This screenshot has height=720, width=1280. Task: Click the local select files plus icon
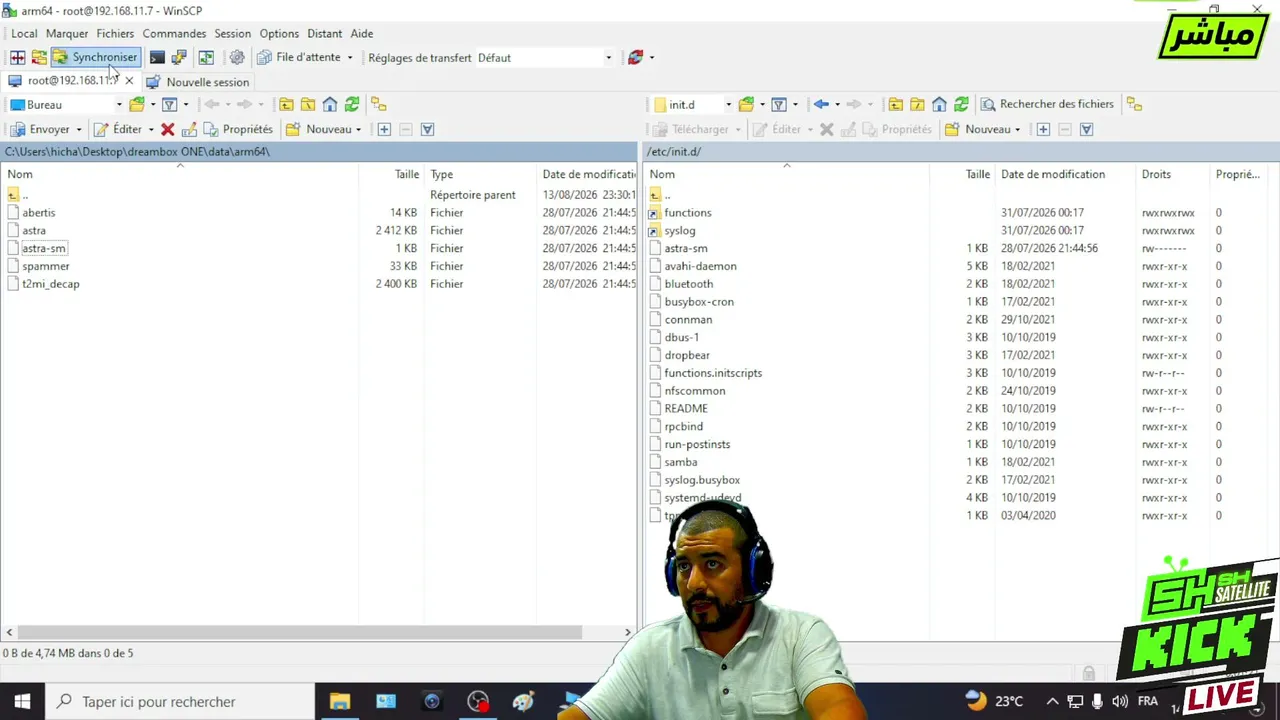tap(384, 129)
